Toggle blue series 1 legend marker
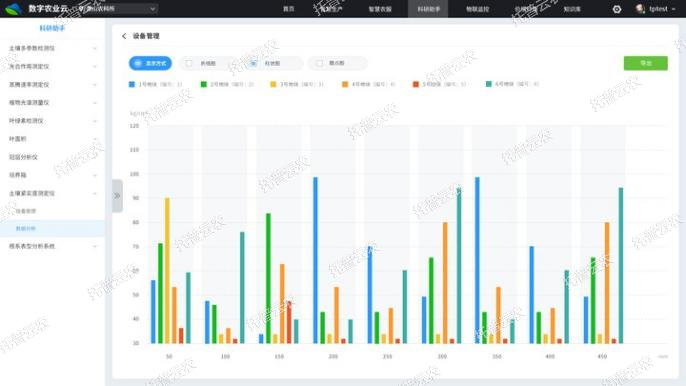The width and height of the screenshot is (686, 386). pos(132,84)
